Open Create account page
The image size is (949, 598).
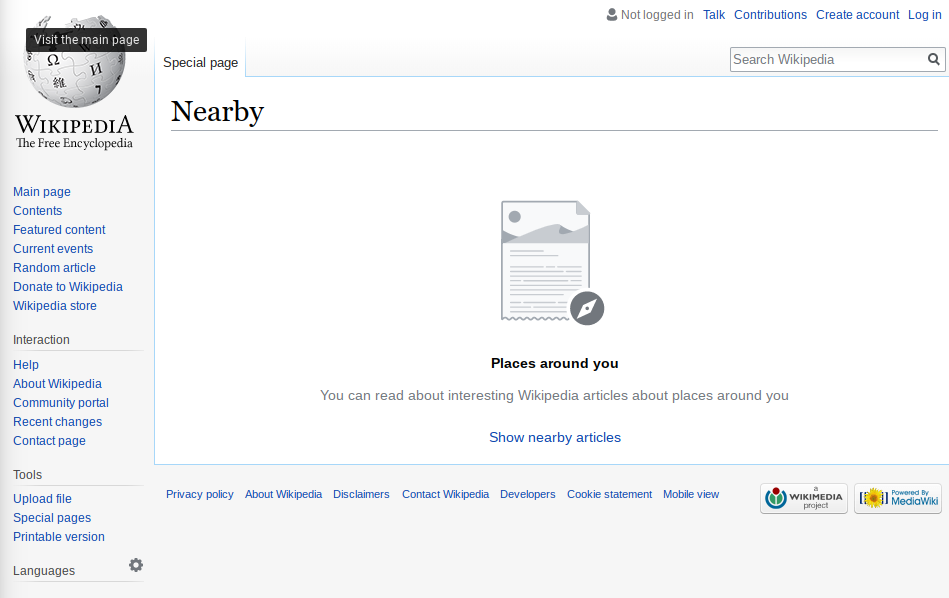tap(857, 15)
